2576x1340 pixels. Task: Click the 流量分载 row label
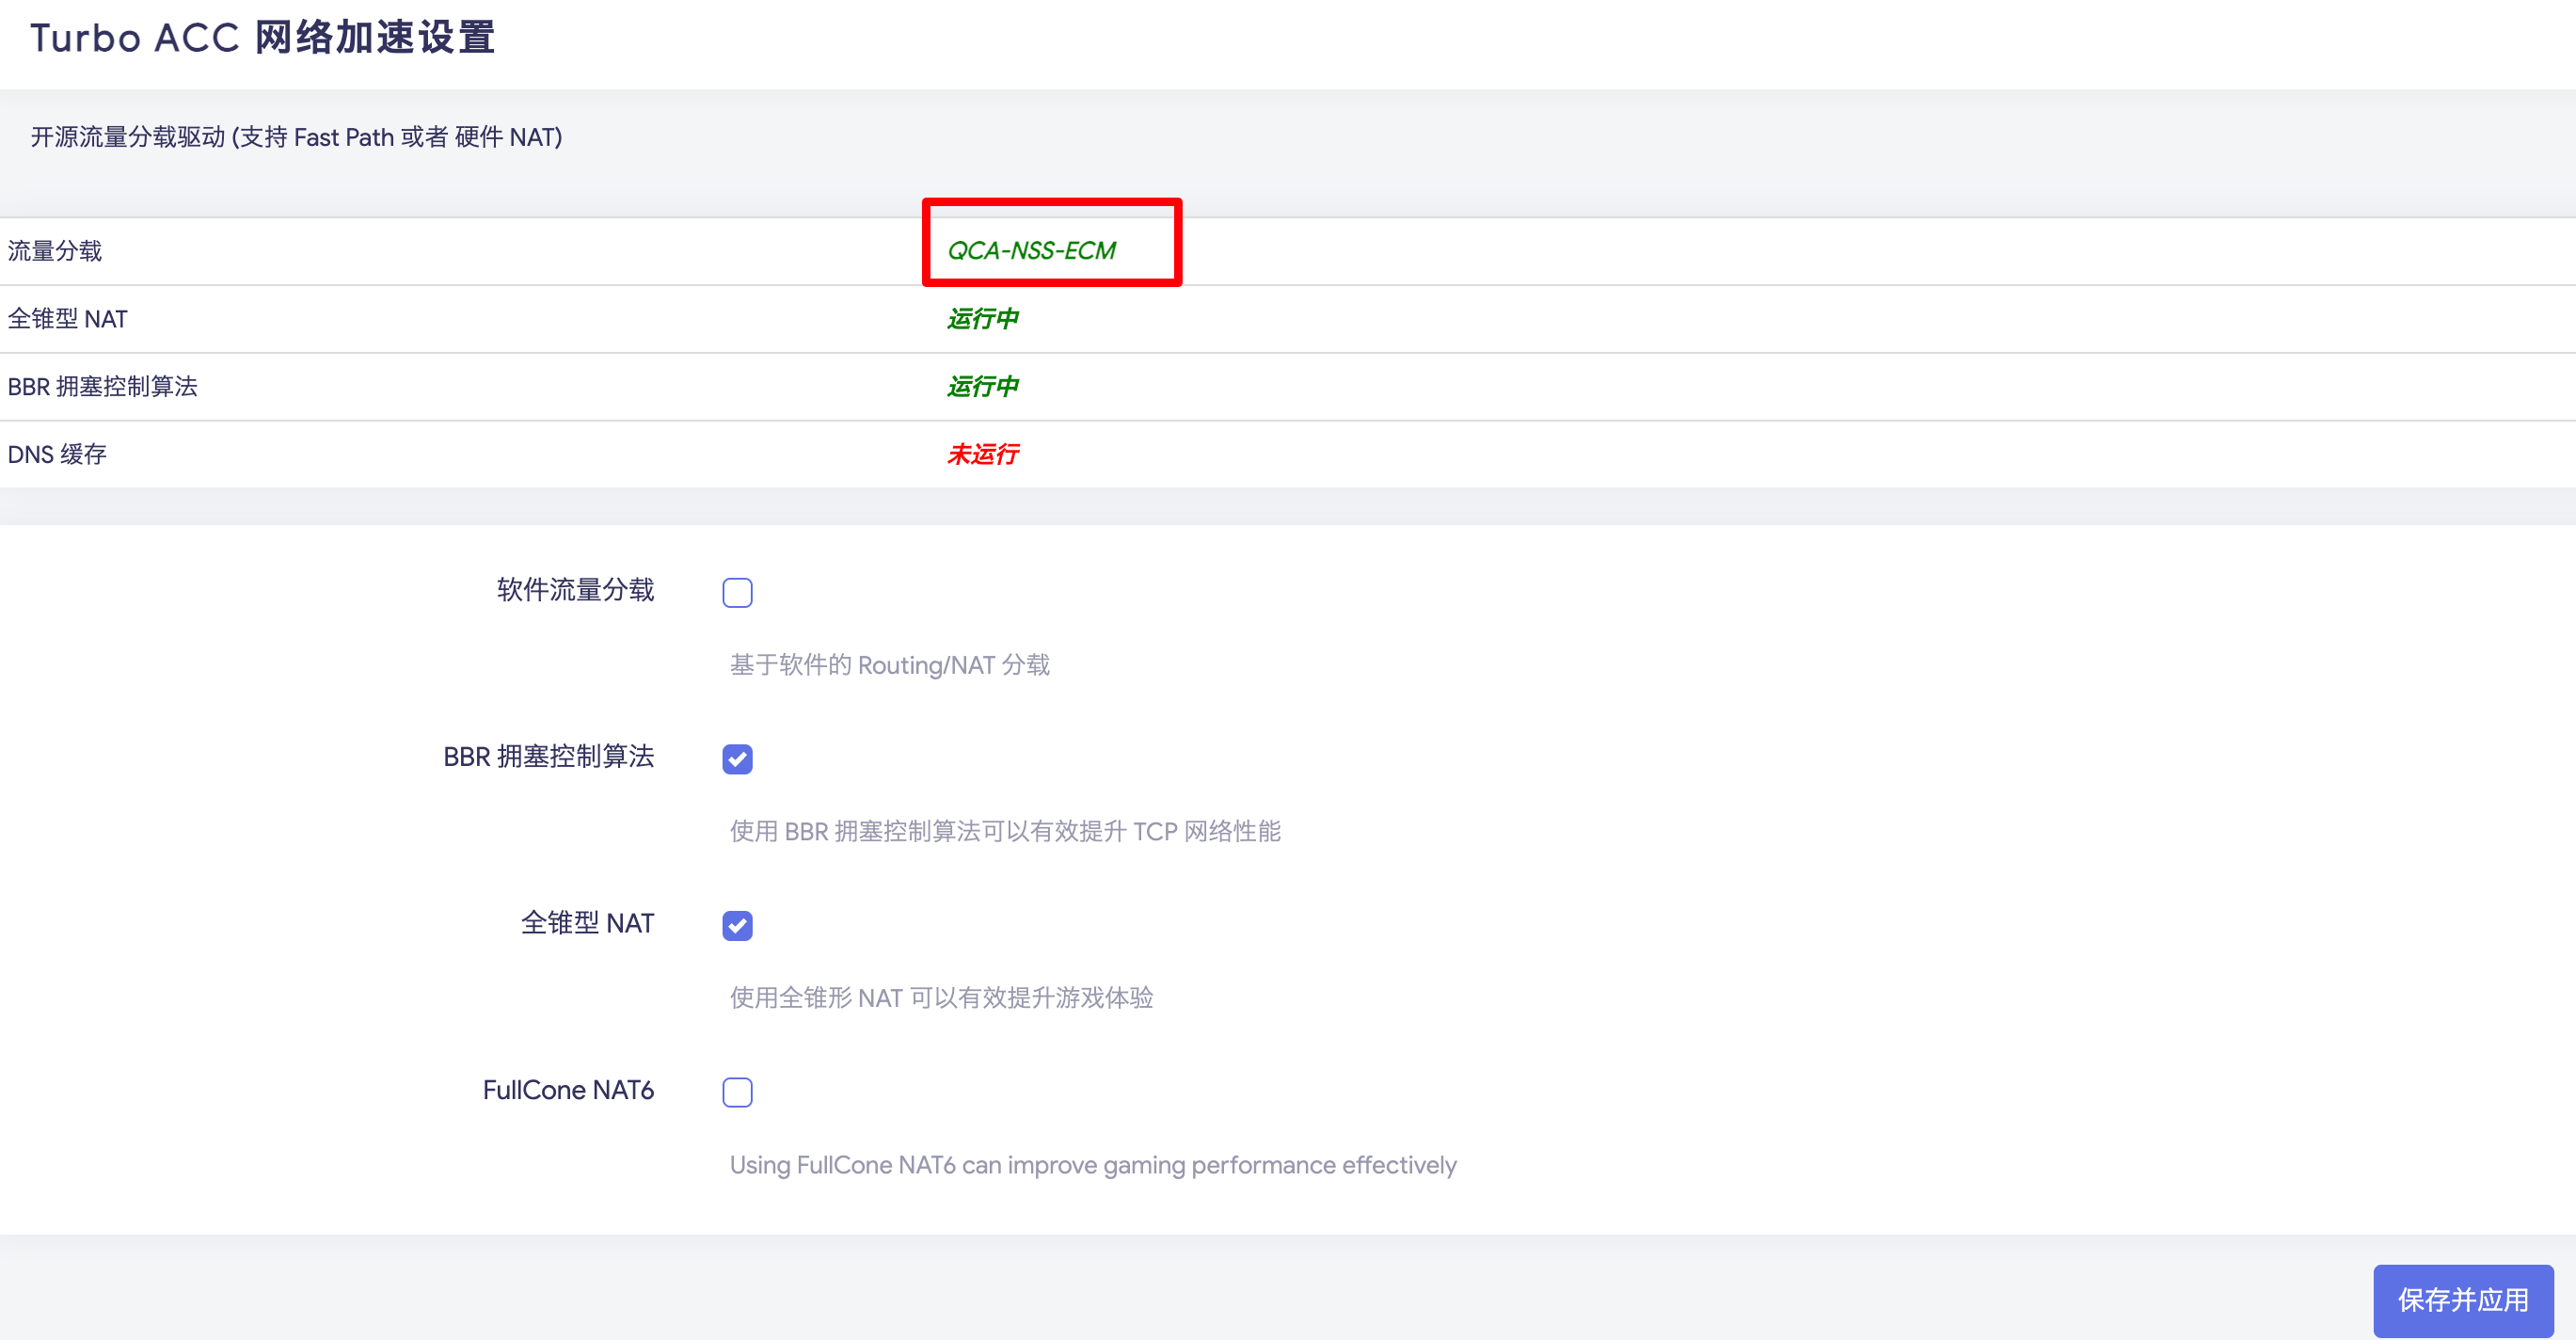[55, 251]
